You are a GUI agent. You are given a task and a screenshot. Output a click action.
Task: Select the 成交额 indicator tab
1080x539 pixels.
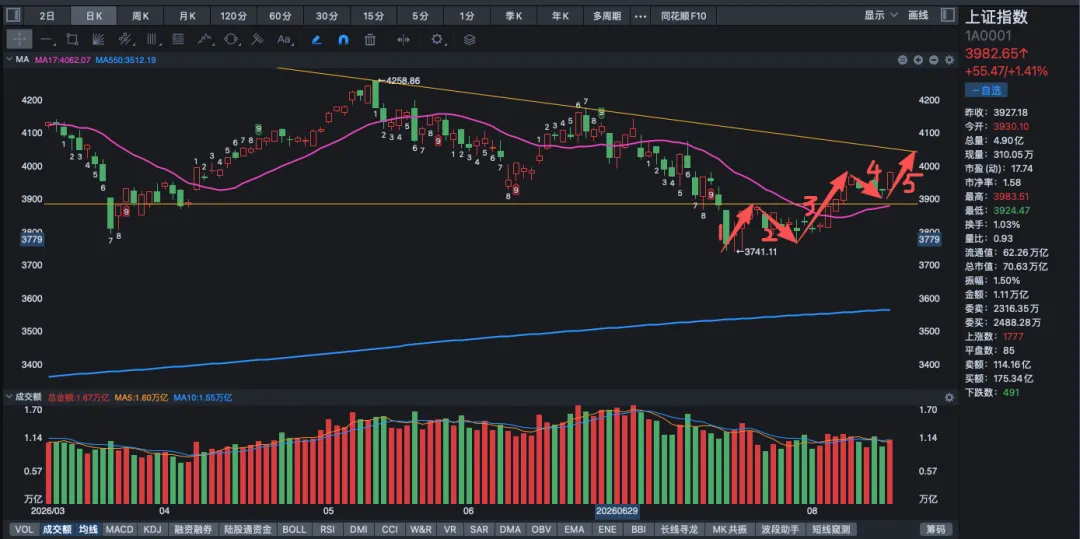(56, 529)
